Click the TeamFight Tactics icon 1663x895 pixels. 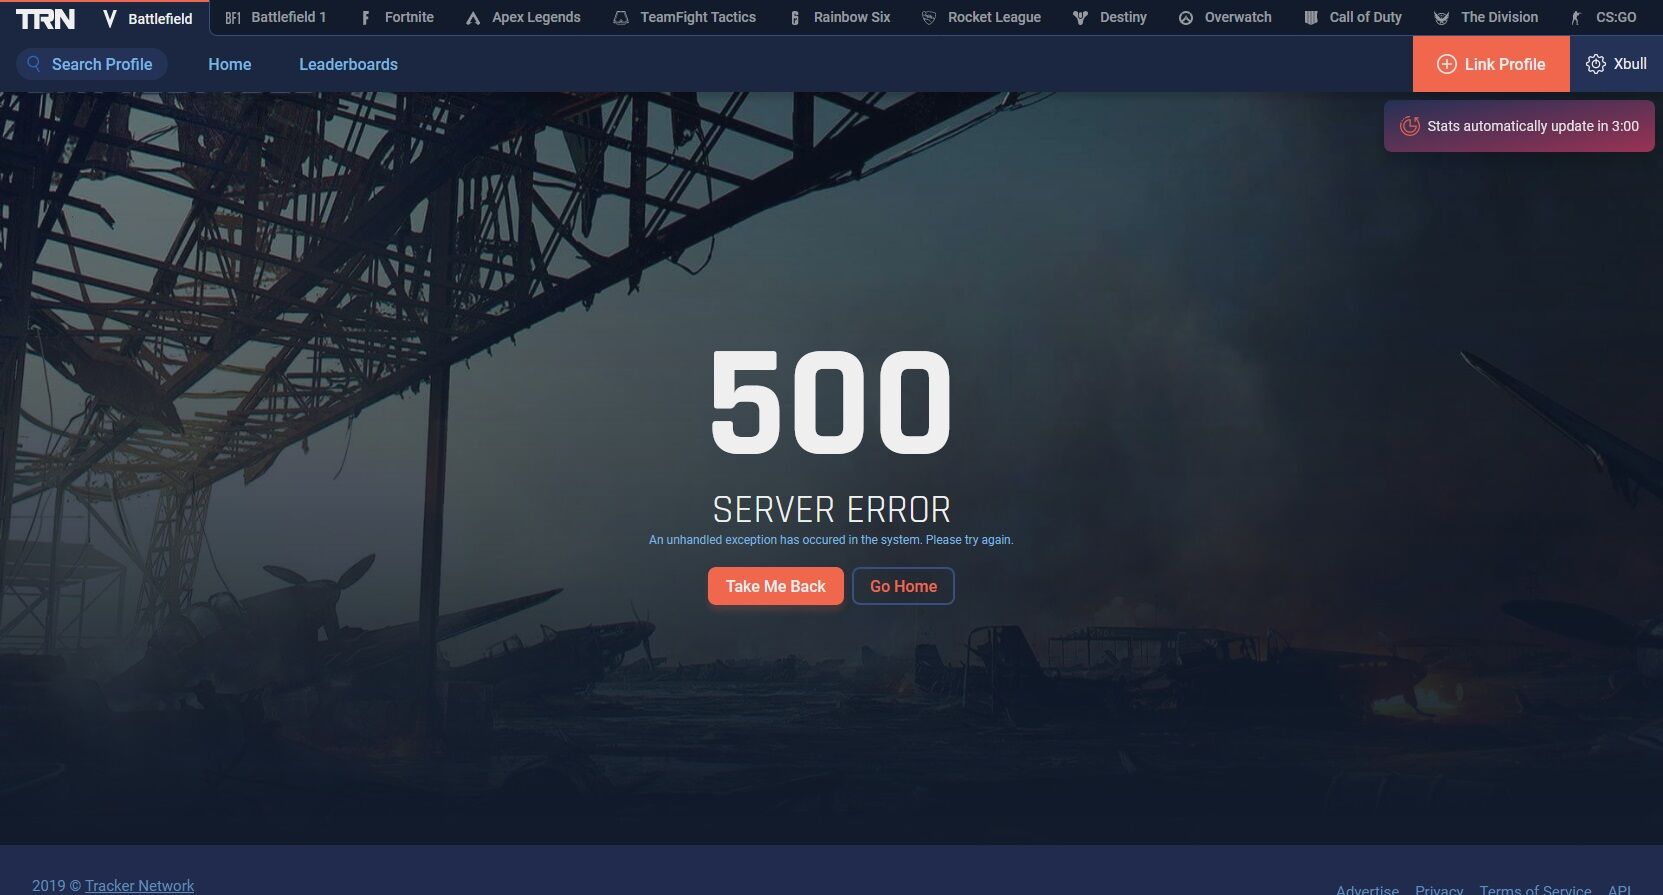[621, 18]
